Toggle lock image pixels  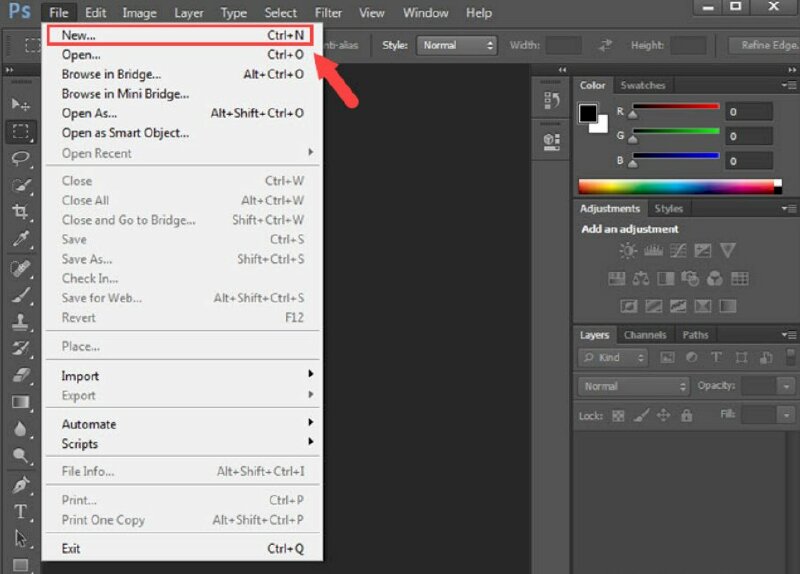641,416
